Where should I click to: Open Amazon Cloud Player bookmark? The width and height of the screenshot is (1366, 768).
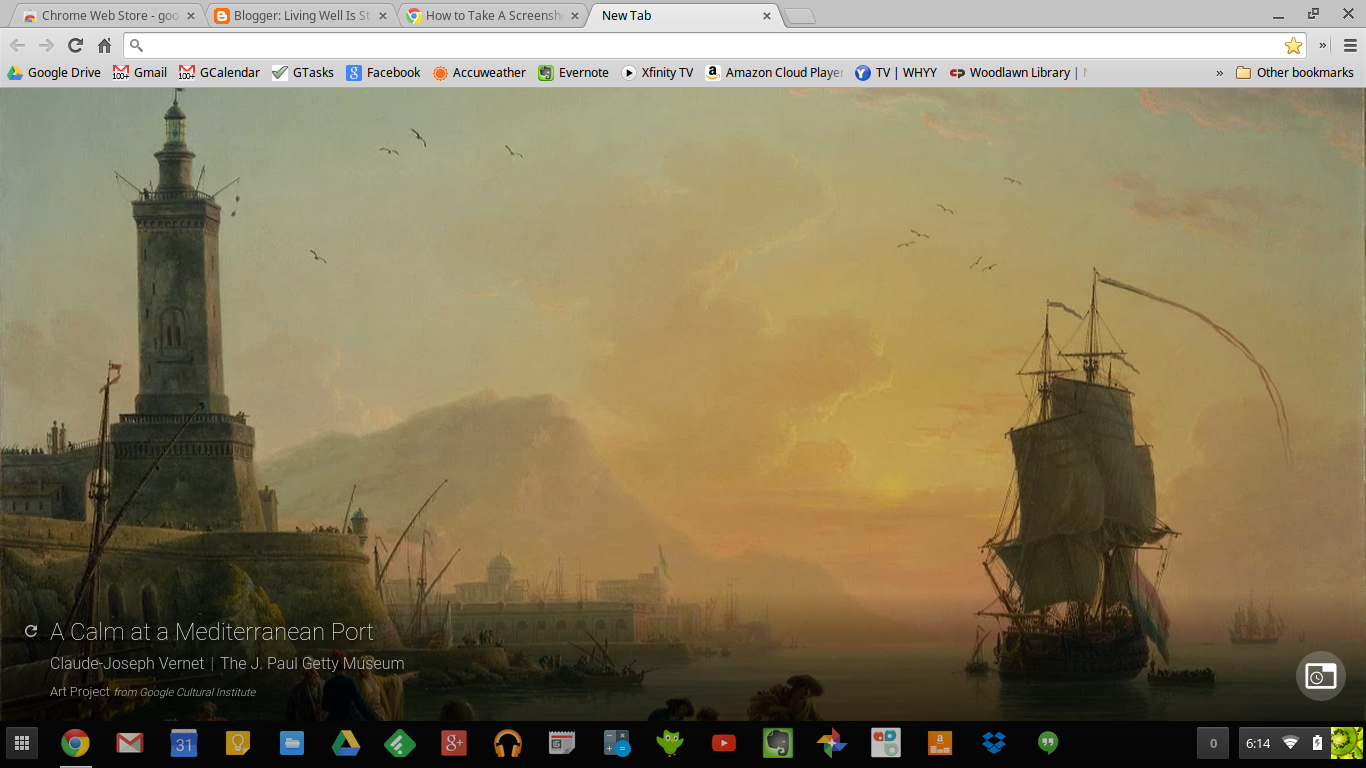[x=774, y=72]
